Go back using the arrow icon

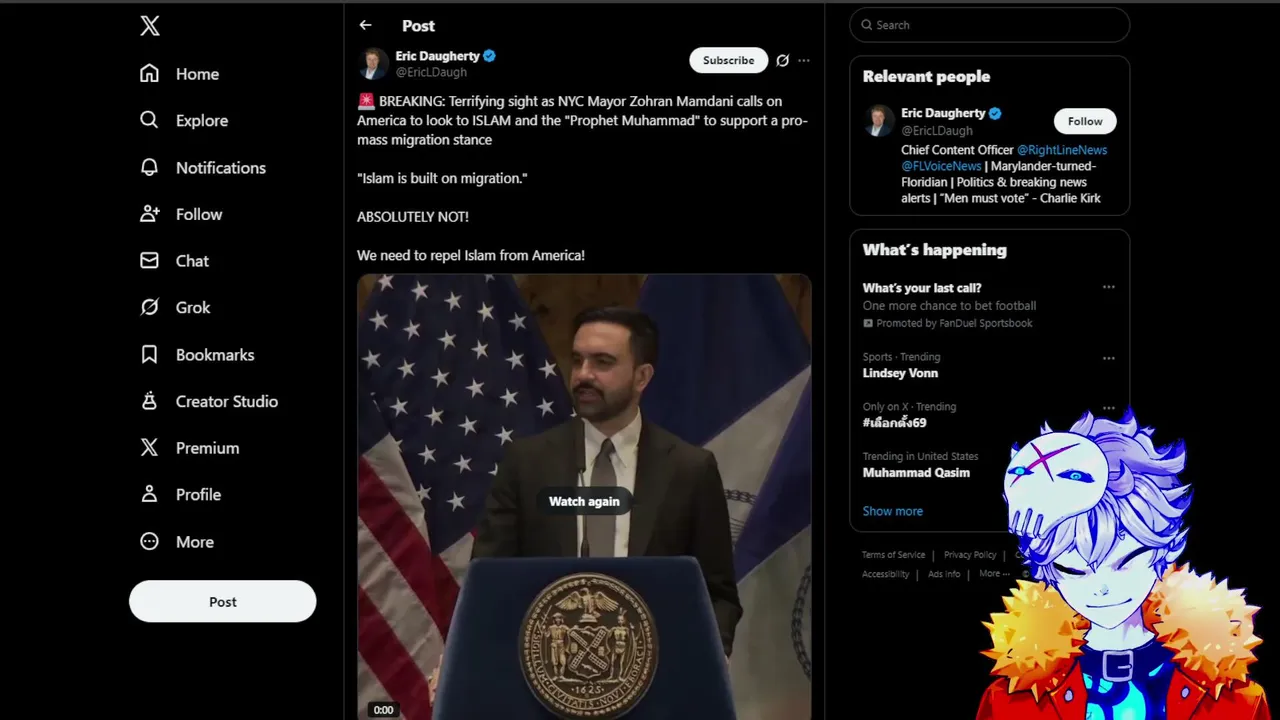pos(365,25)
